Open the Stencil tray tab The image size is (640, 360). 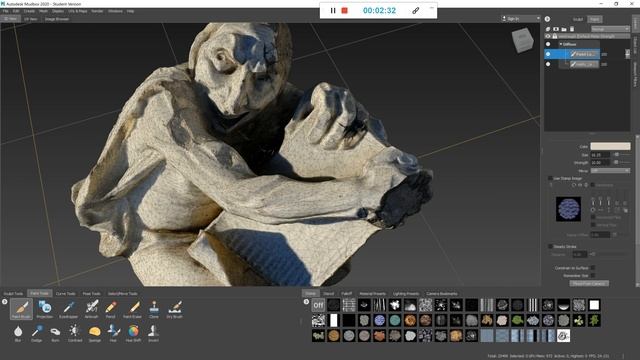click(x=329, y=293)
